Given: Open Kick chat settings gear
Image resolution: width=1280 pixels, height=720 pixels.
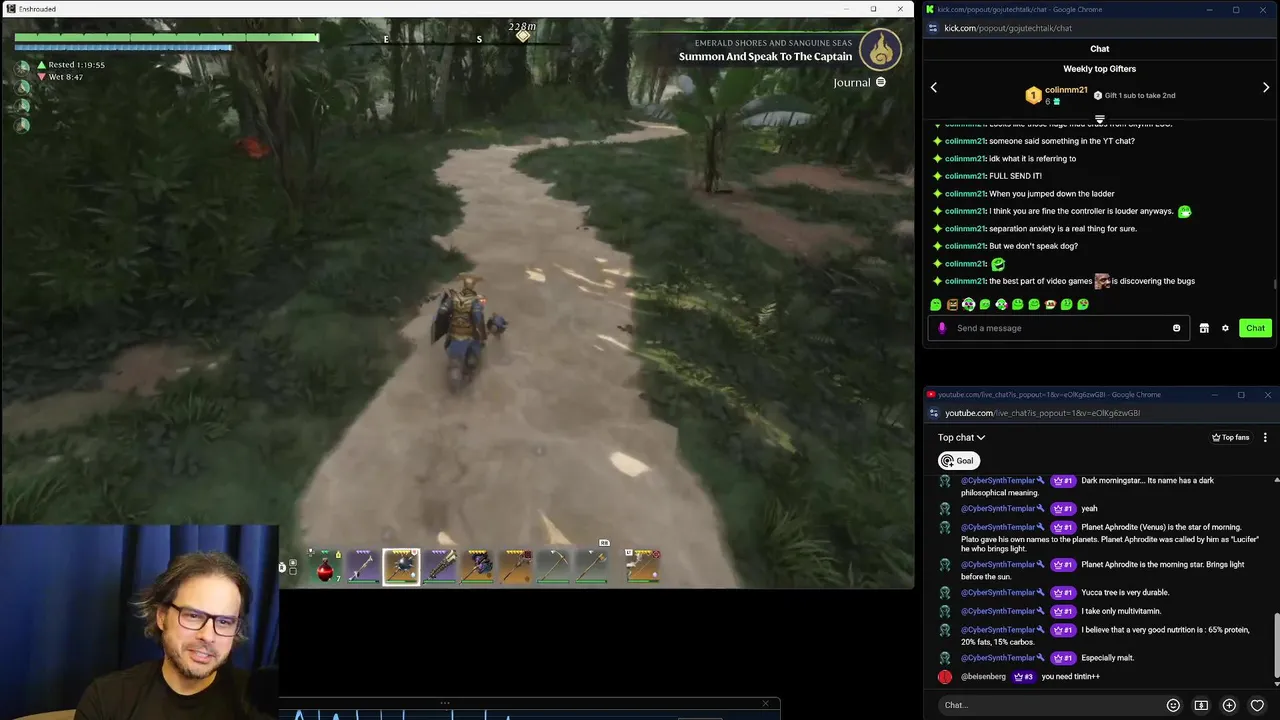Looking at the screenshot, I should point(1225,328).
